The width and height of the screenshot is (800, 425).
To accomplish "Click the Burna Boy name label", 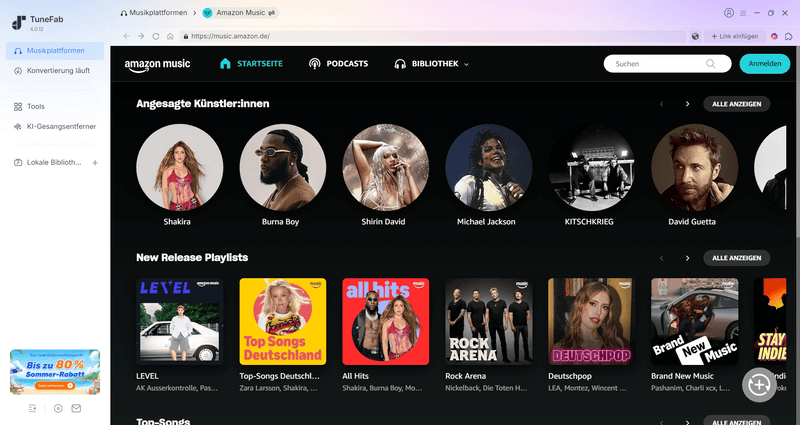I will pos(281,221).
